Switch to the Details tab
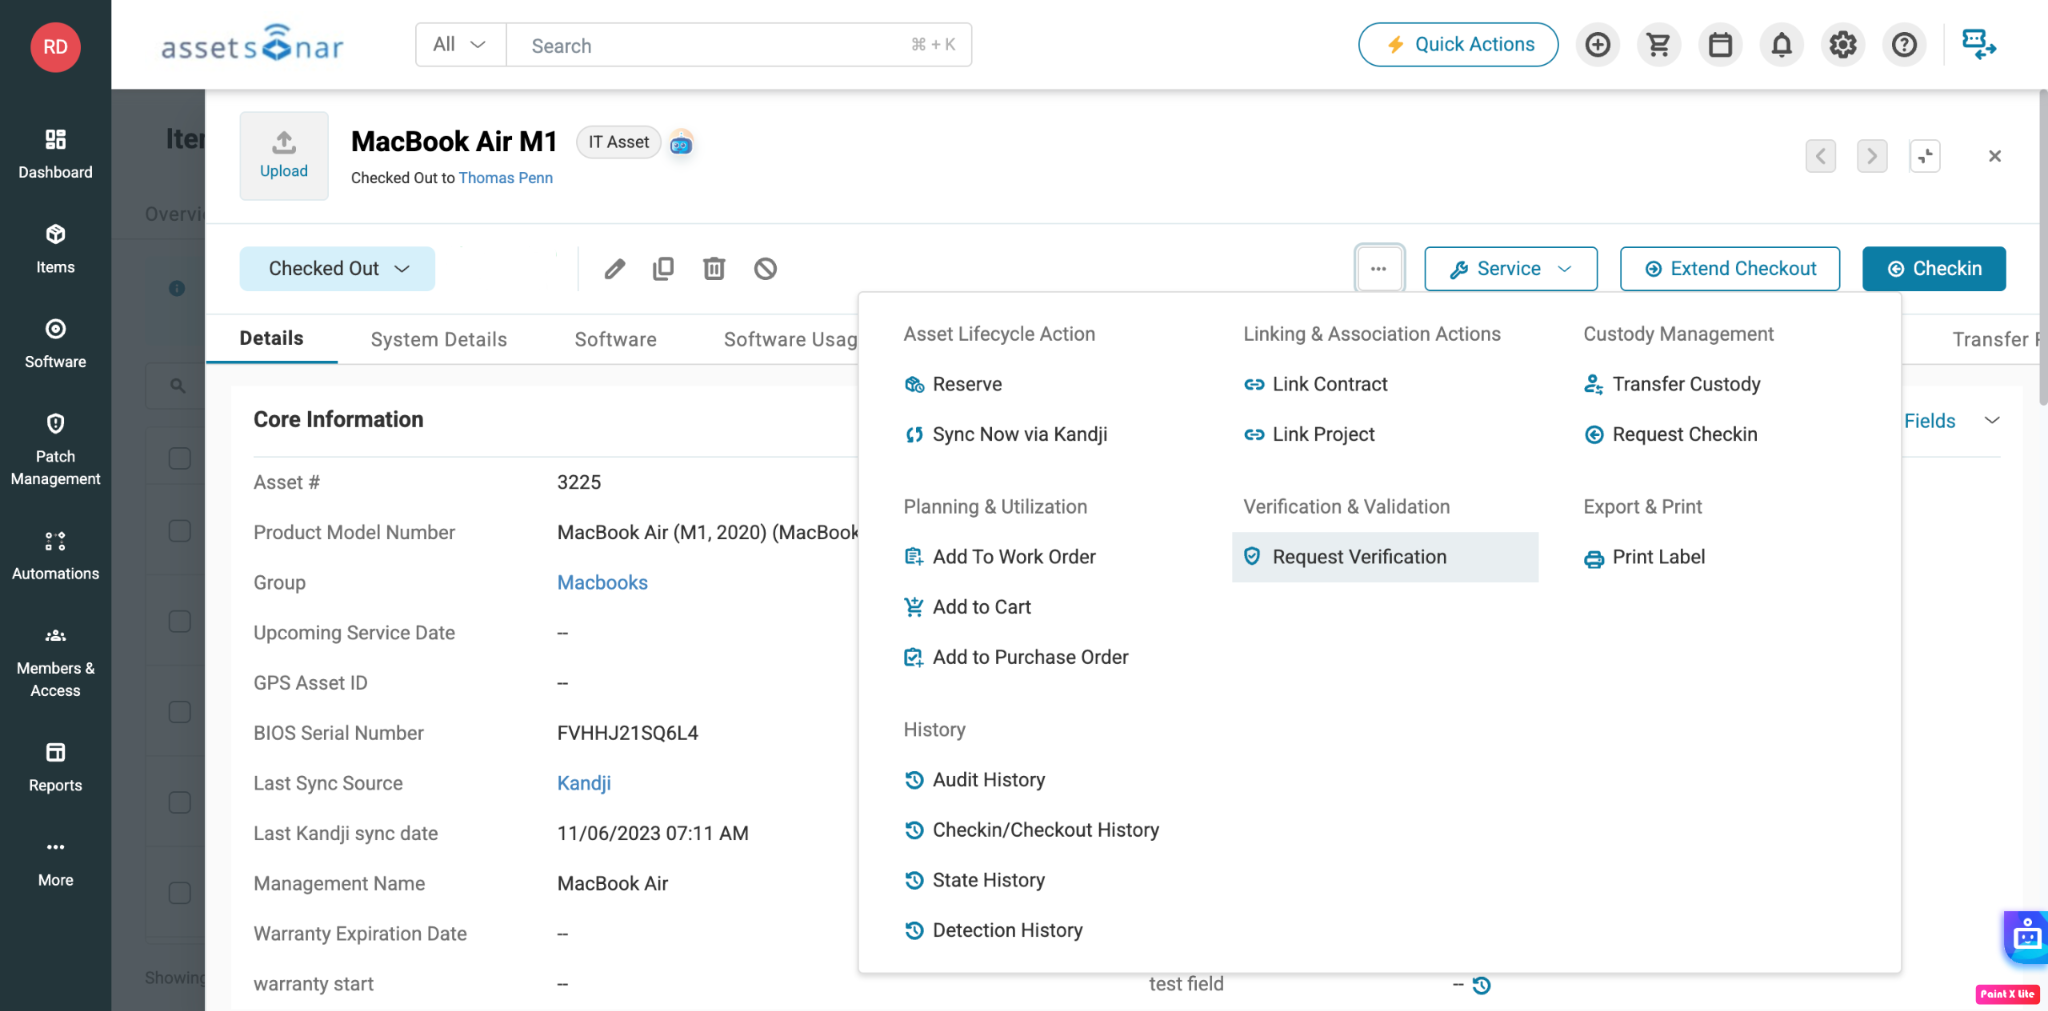This screenshot has height=1011, width=2048. coord(272,338)
